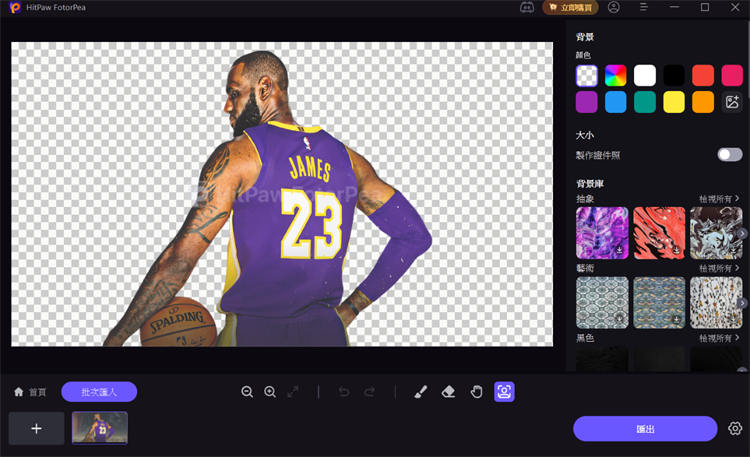Open settings gear next to export button
Screen dimensions: 750x457
[x=735, y=428]
